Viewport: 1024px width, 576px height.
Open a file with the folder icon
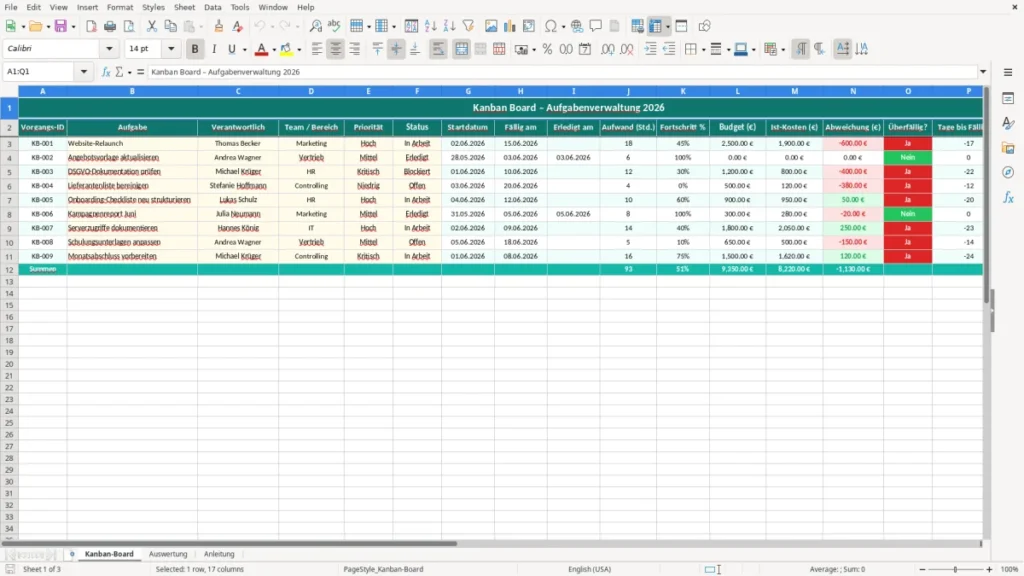tap(35, 26)
